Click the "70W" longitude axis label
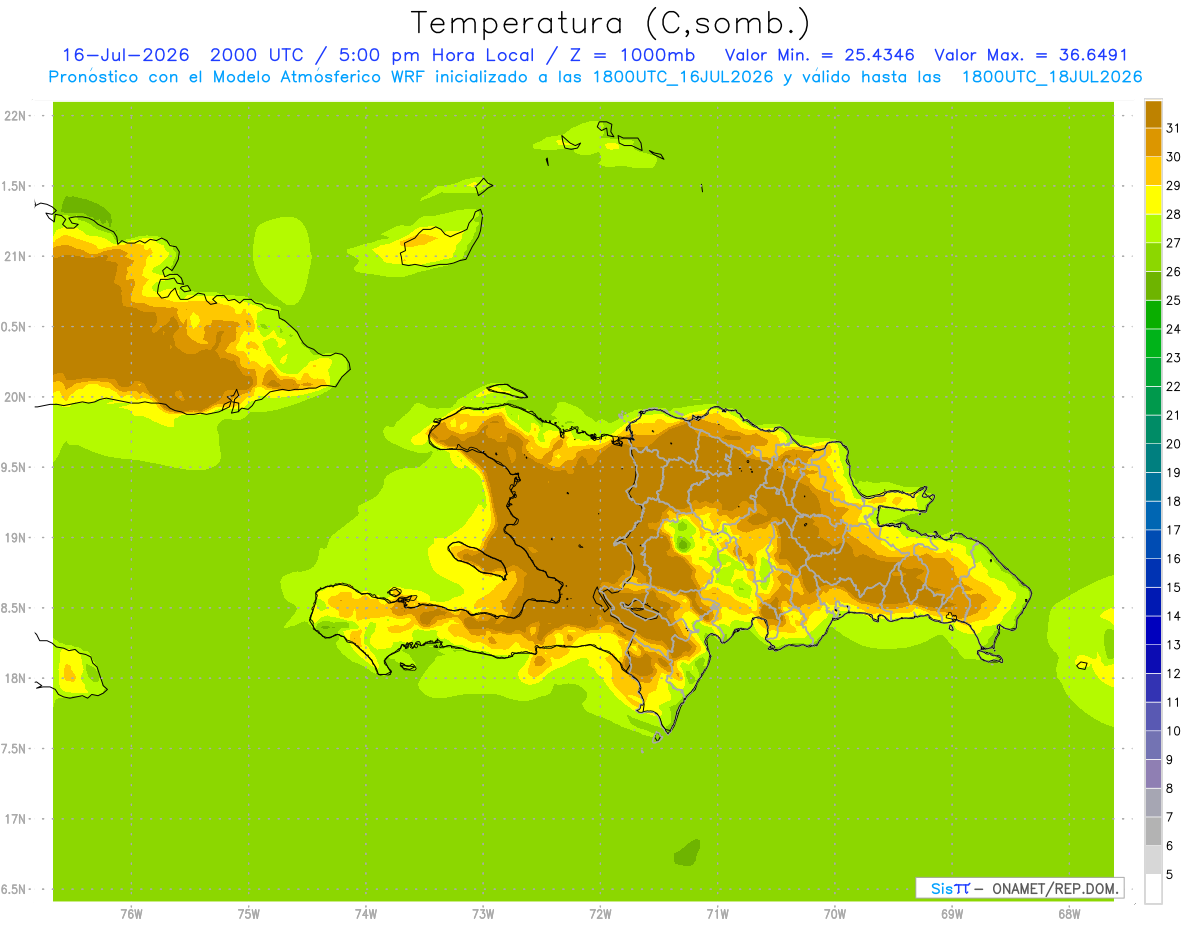The width and height of the screenshot is (1200, 927). click(834, 914)
